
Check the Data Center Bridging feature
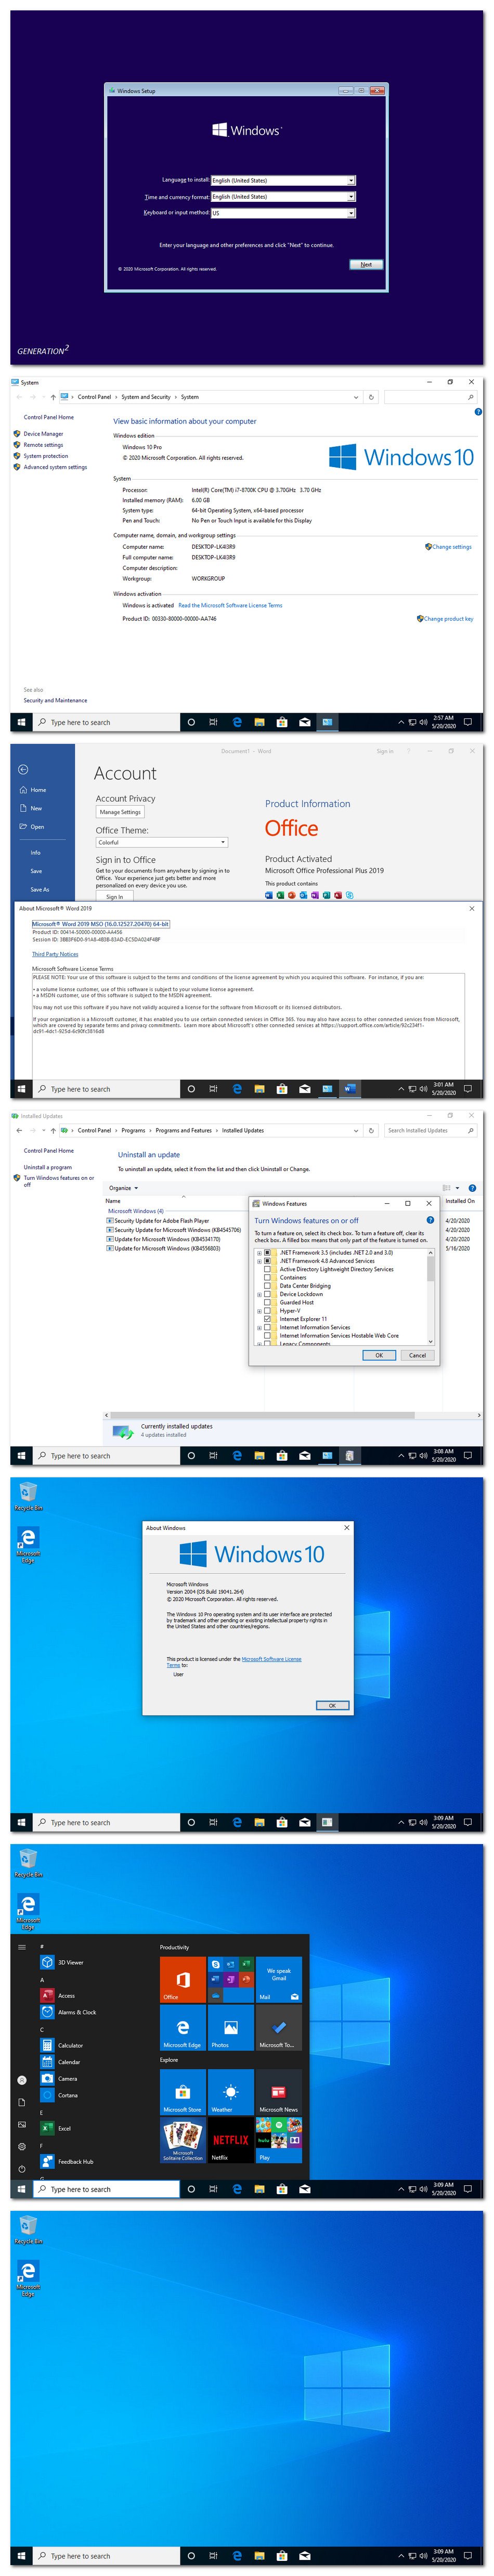tap(267, 1286)
